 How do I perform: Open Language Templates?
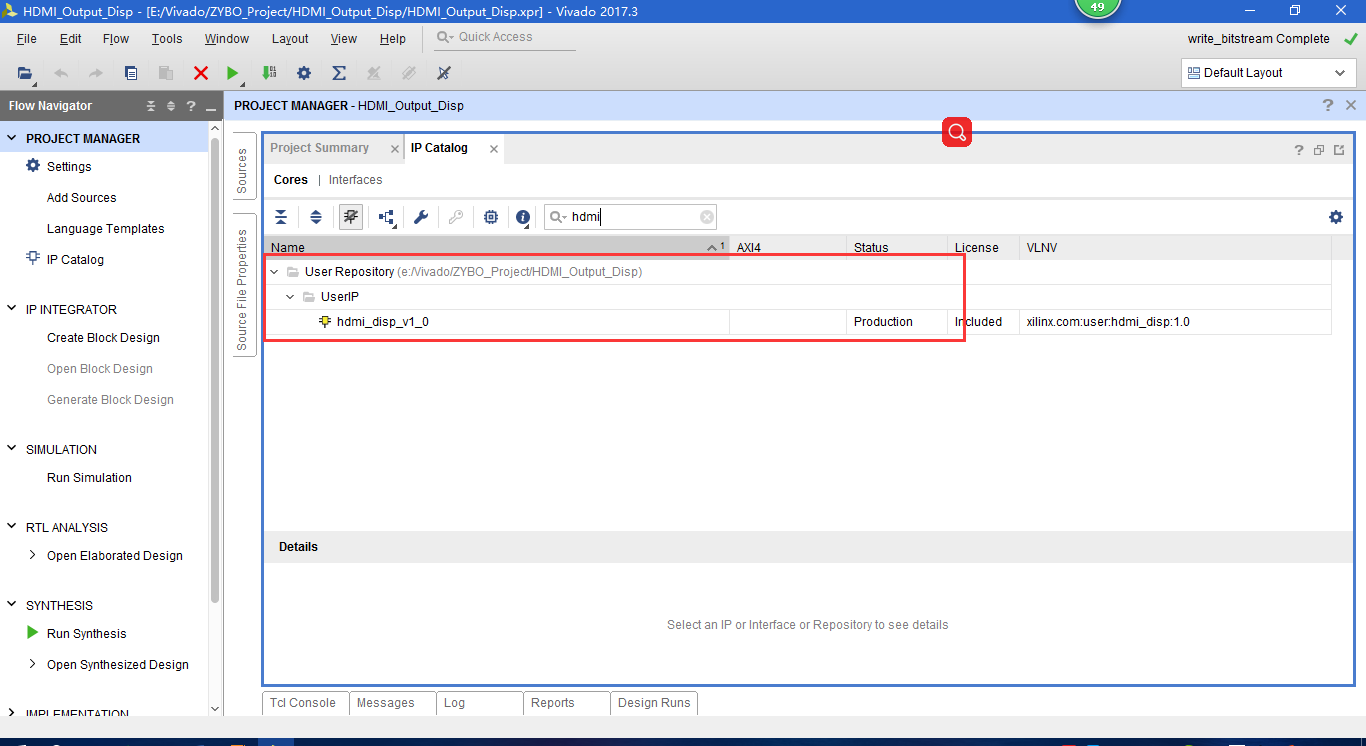coord(105,229)
